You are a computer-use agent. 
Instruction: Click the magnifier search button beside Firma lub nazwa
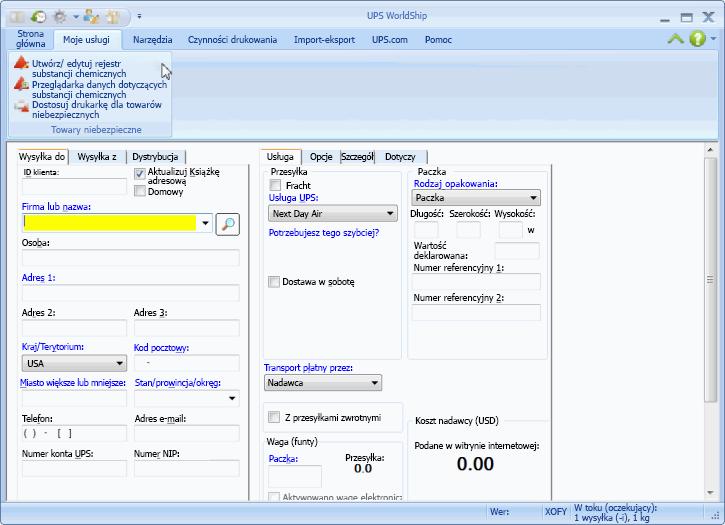[x=227, y=224]
